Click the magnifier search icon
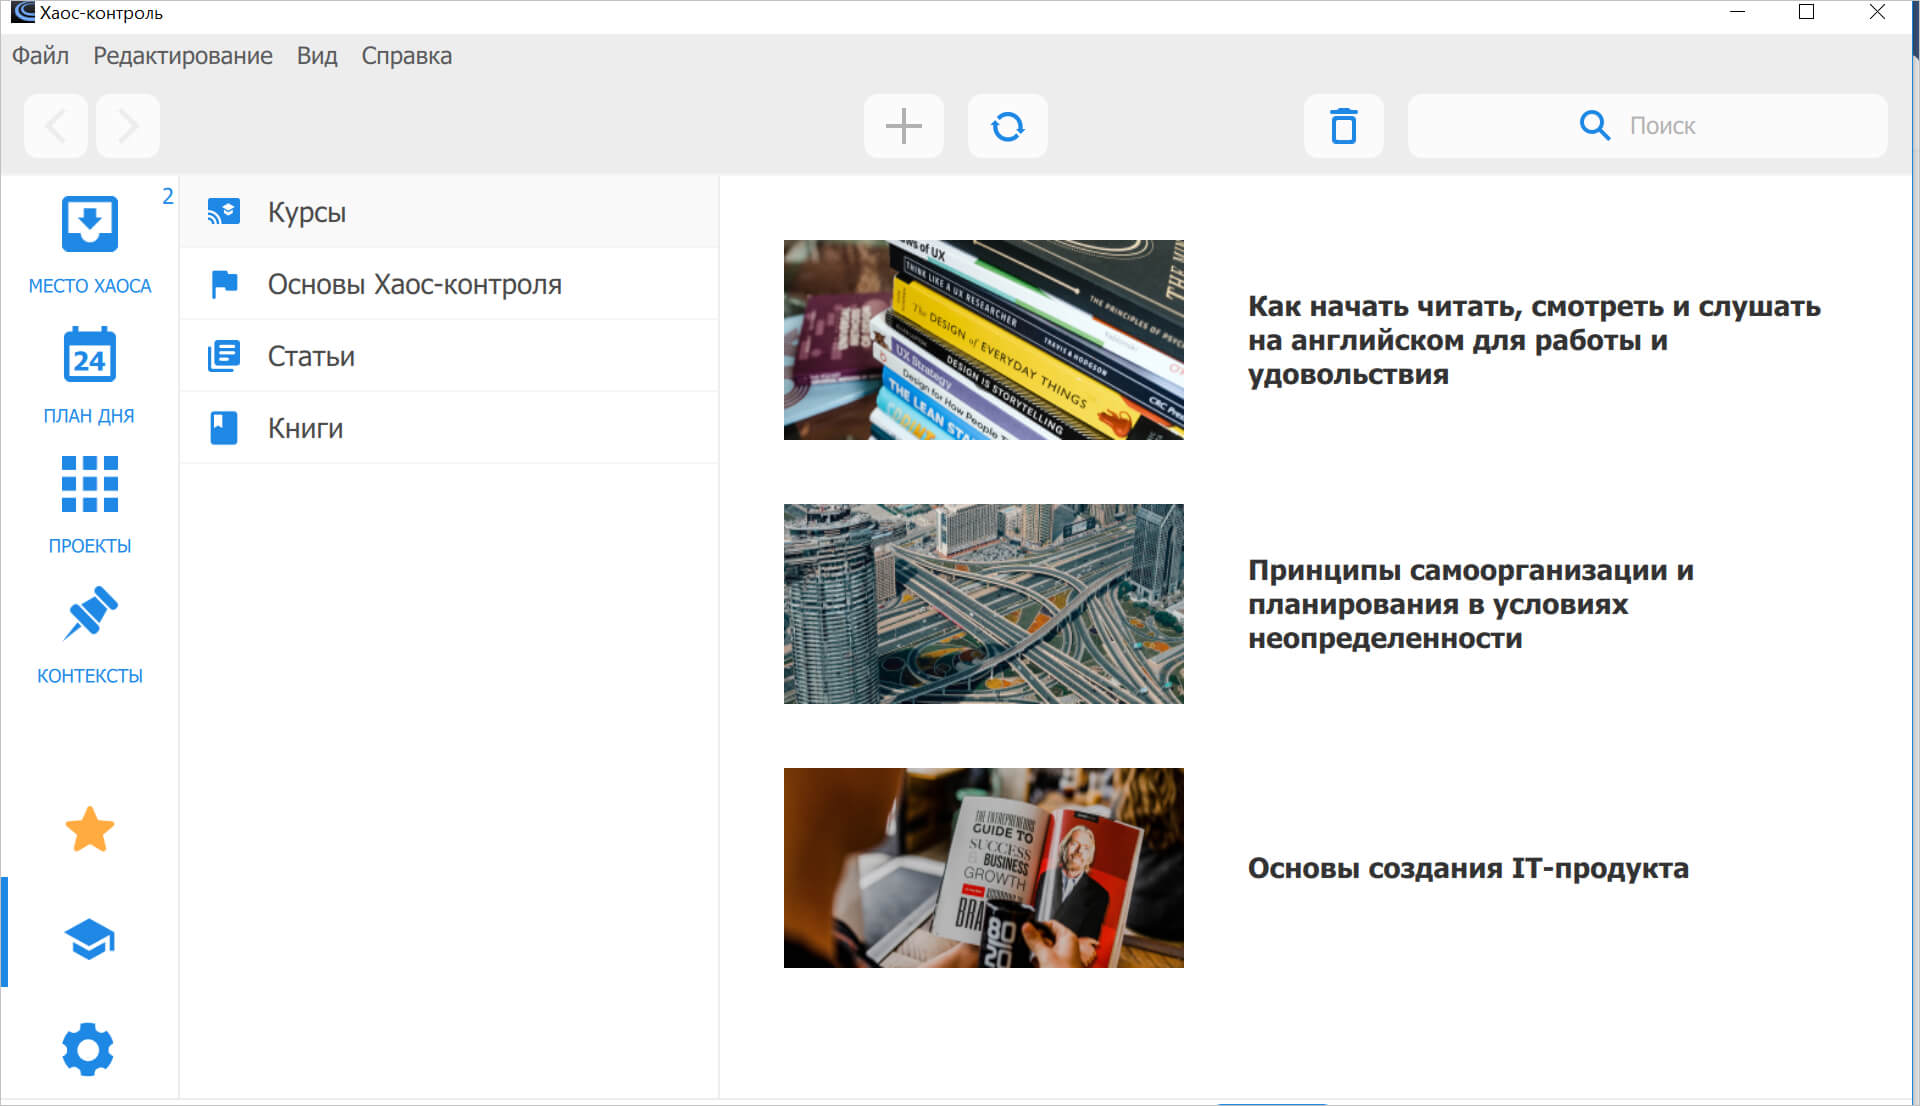 coord(1594,126)
